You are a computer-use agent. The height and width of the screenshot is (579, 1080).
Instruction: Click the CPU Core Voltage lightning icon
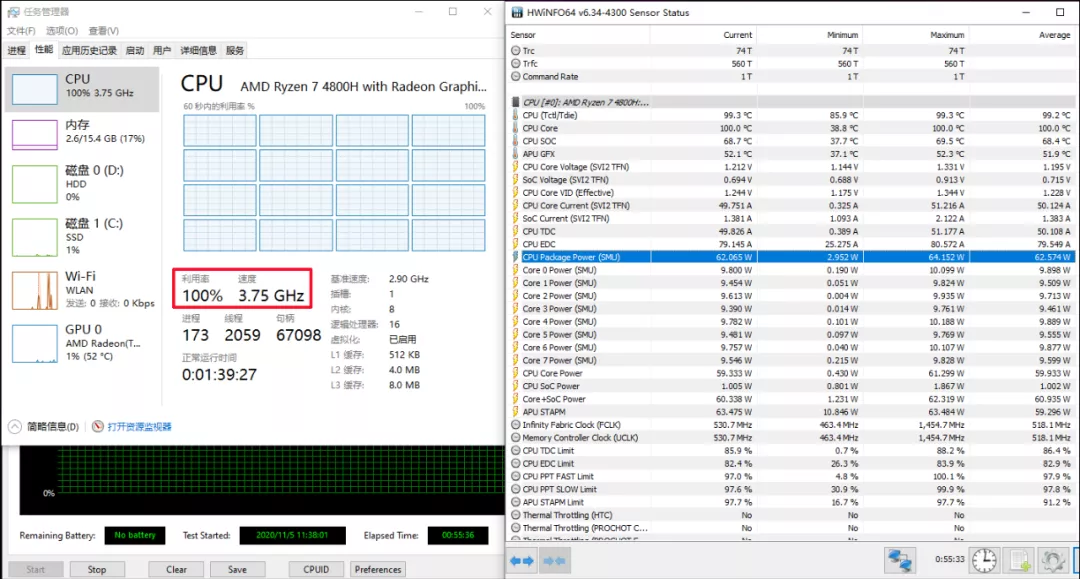[x=515, y=167]
